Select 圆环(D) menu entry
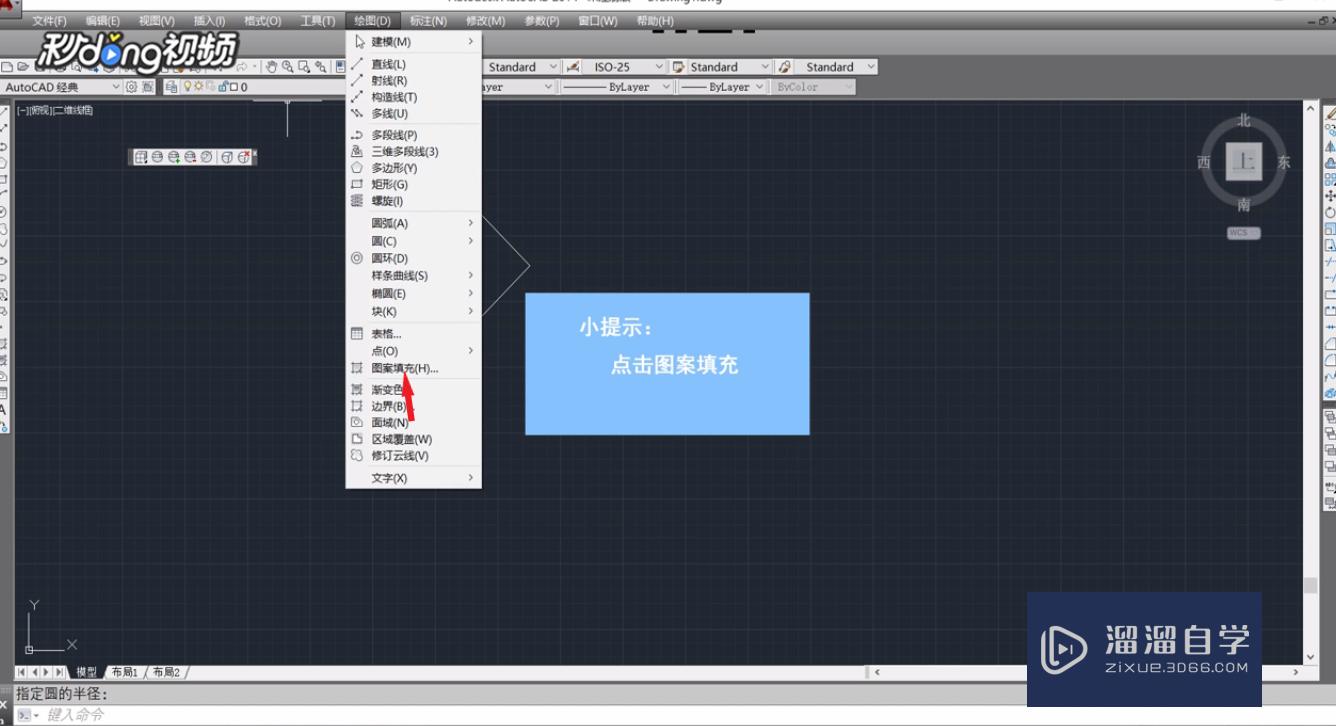Image resolution: width=1336 pixels, height=726 pixels. [x=414, y=259]
